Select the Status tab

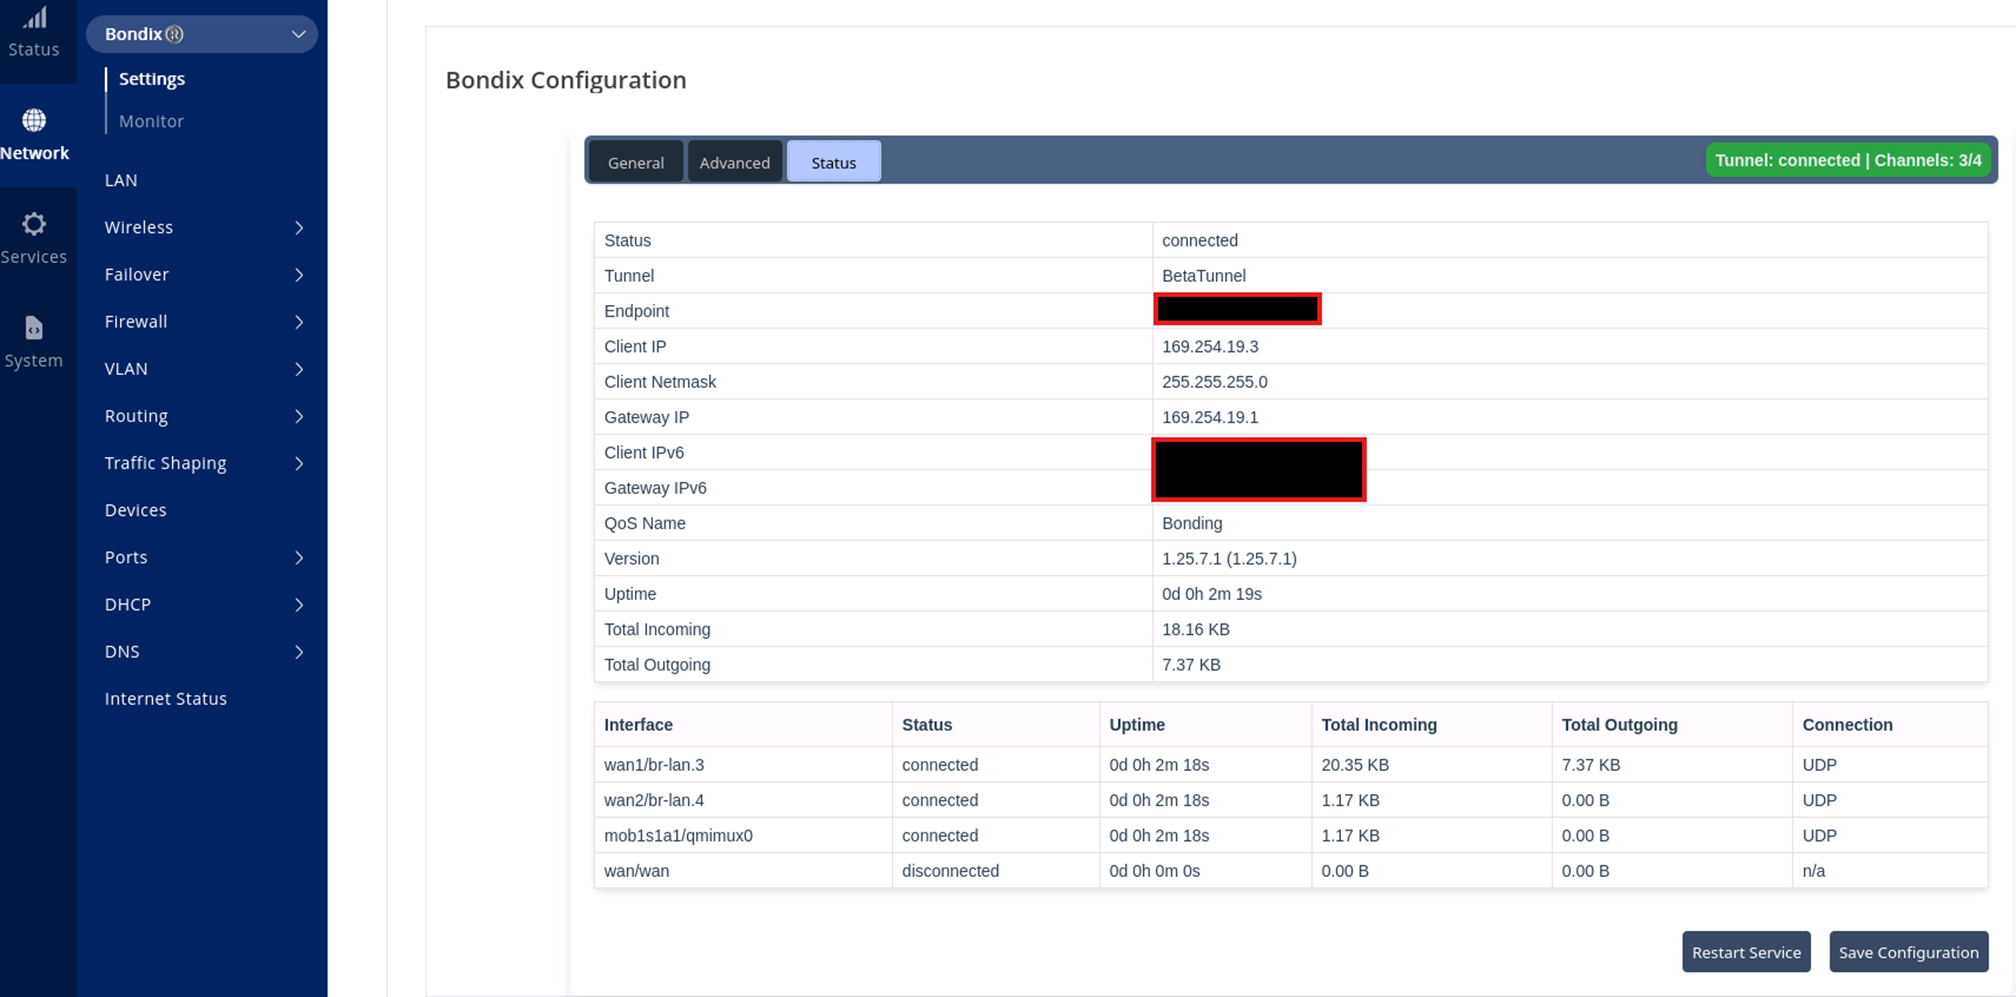click(x=834, y=162)
